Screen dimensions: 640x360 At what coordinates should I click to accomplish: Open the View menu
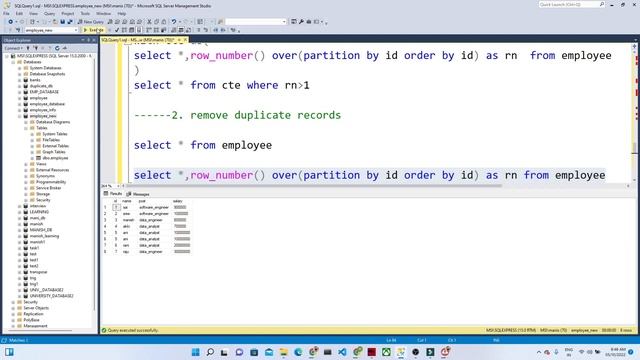point(33,13)
